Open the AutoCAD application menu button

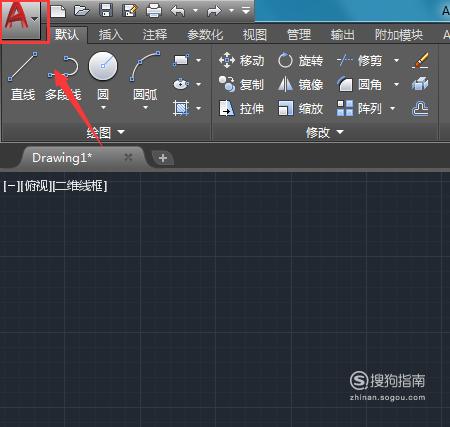21,21
